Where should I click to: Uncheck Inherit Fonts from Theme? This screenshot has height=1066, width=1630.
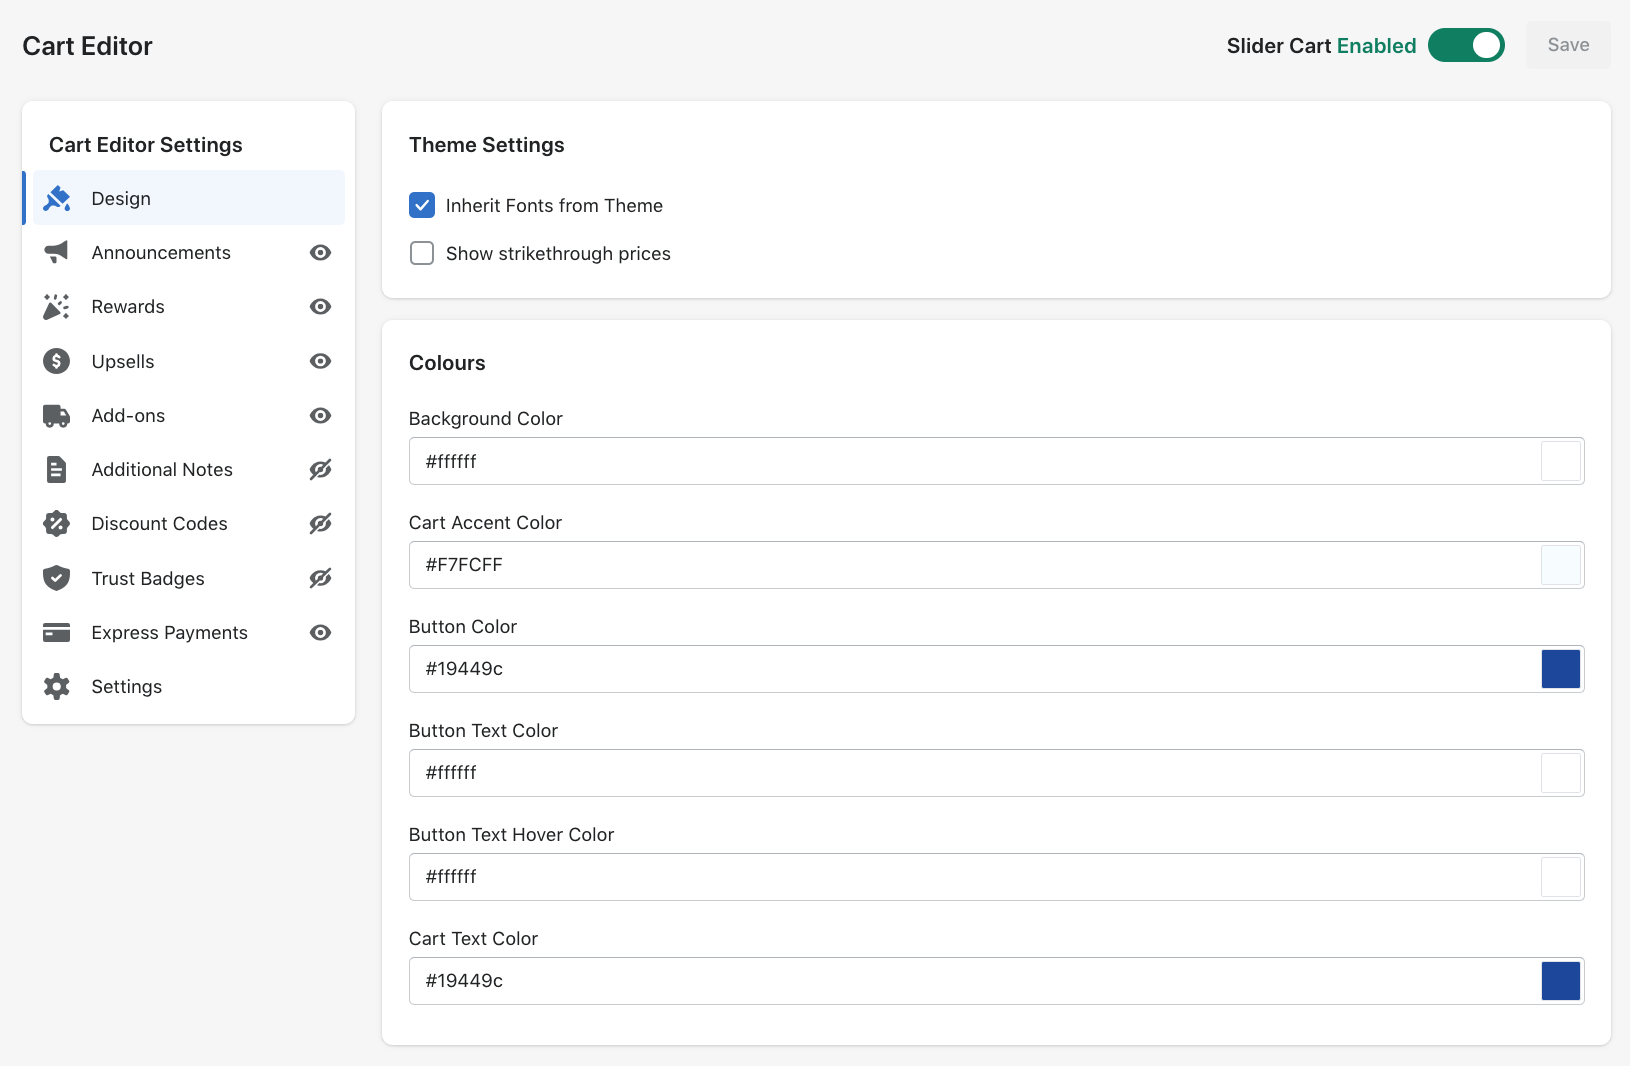pyautogui.click(x=421, y=205)
